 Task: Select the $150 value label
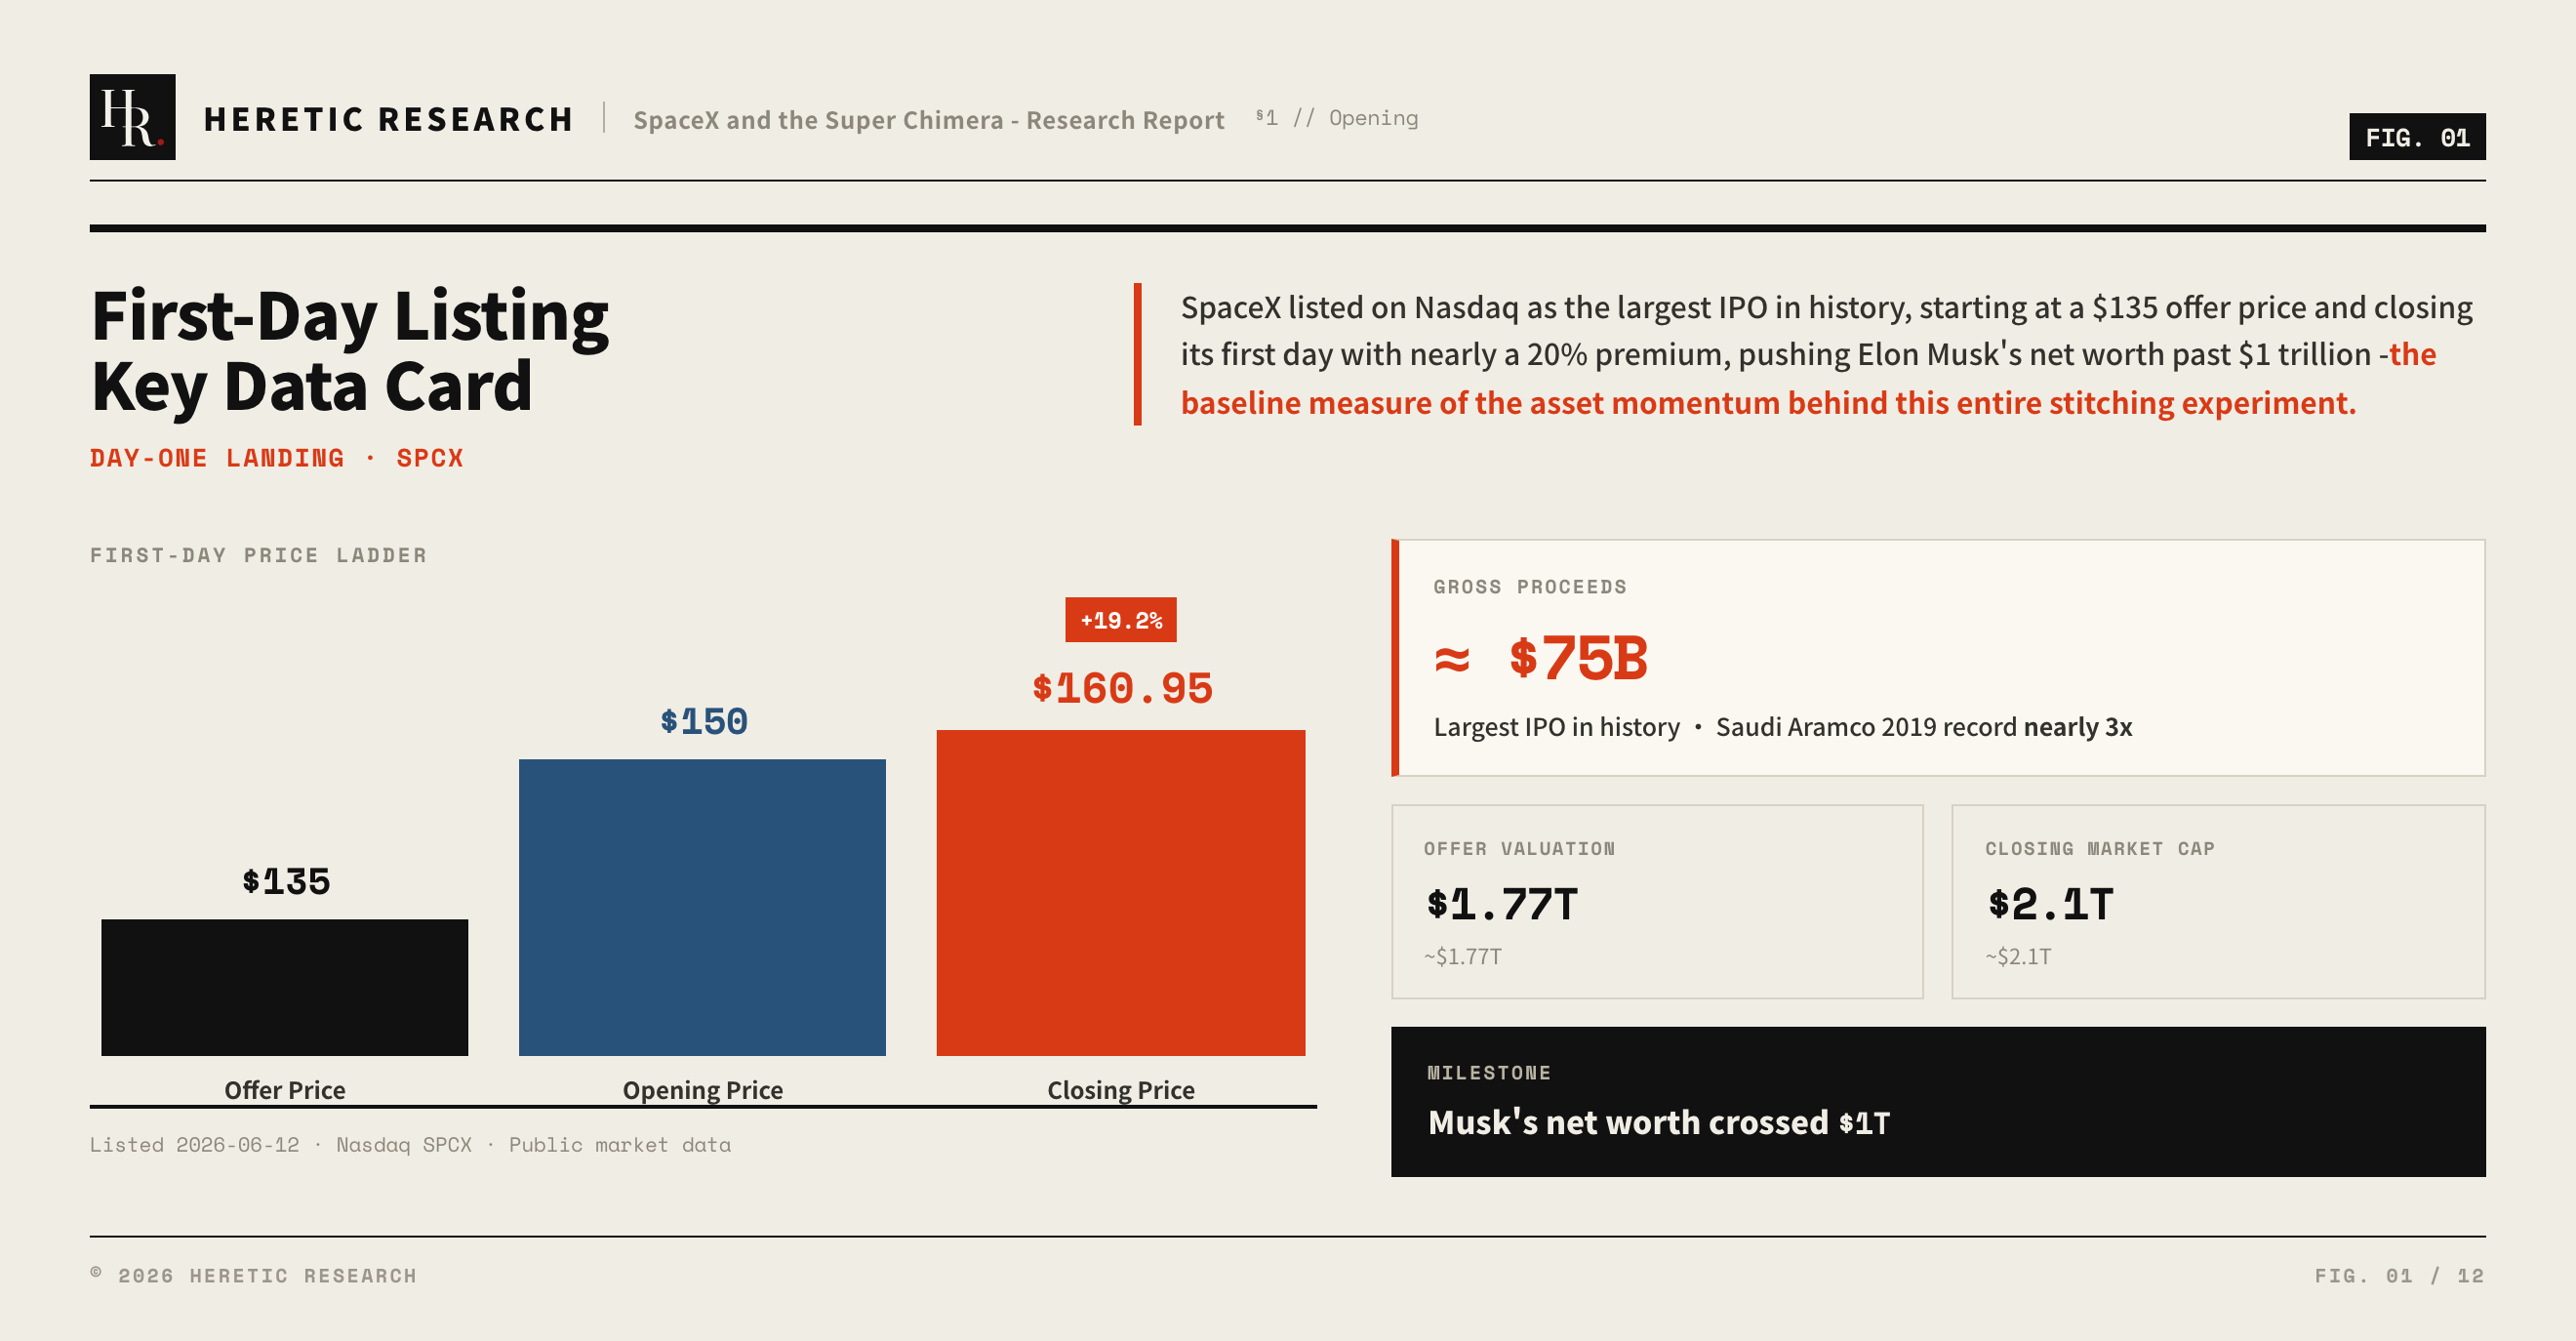704,721
